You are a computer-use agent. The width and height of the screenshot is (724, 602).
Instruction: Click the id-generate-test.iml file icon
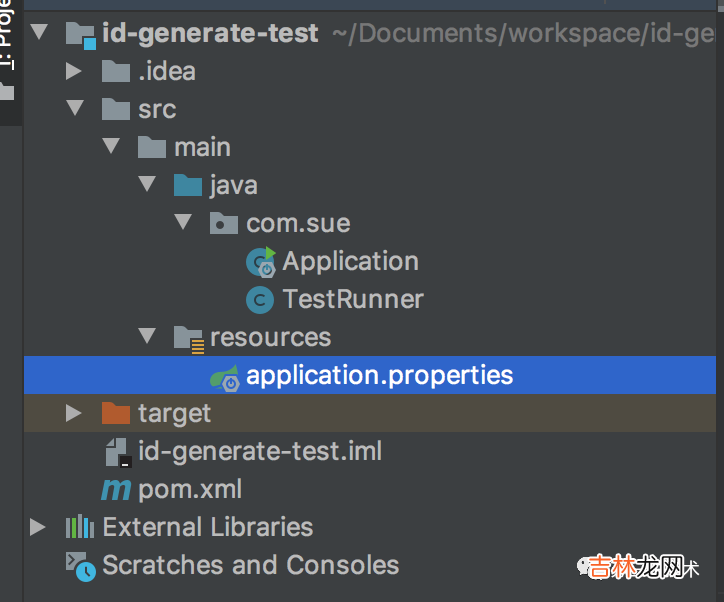[117, 452]
